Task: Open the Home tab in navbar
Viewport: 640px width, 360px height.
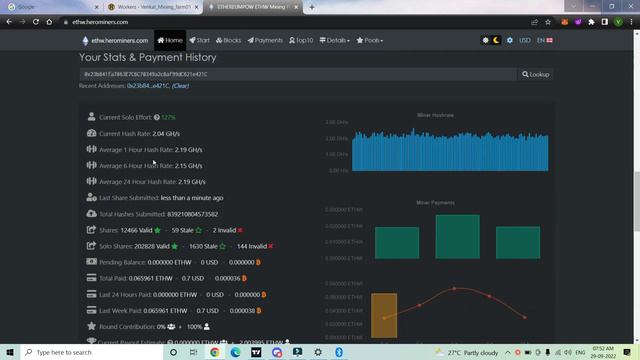Action: 170,40
